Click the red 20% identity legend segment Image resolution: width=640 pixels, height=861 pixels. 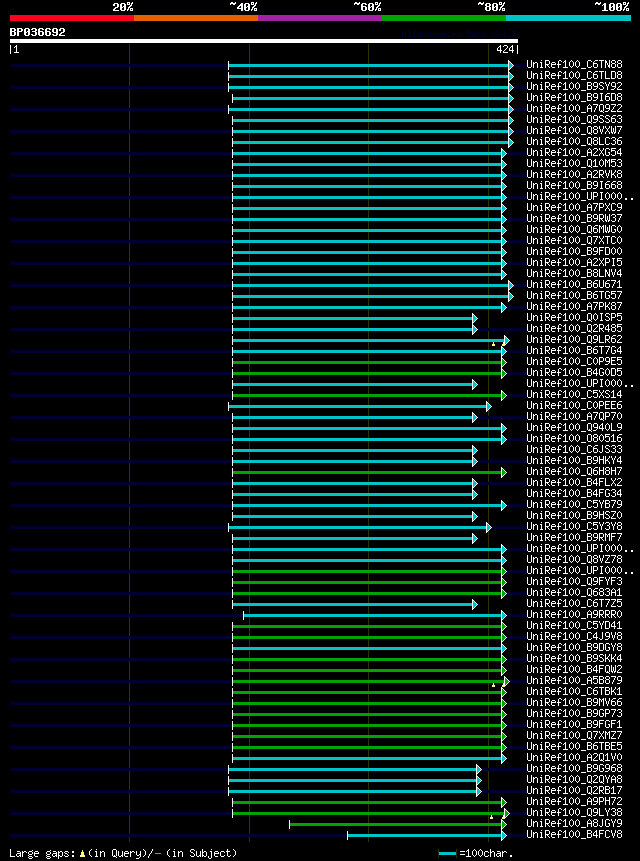coord(72,18)
